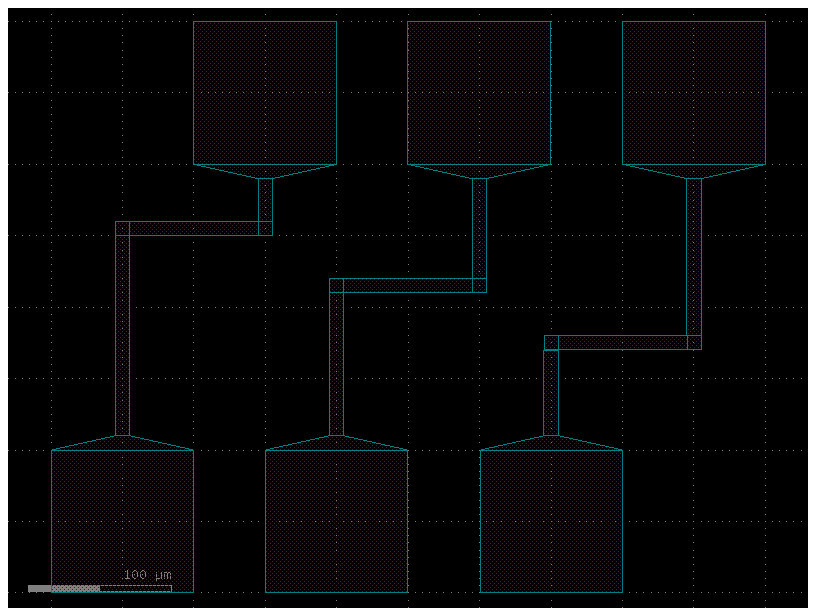
Task: Click the top-middle square pad
Action: [x=479, y=93]
